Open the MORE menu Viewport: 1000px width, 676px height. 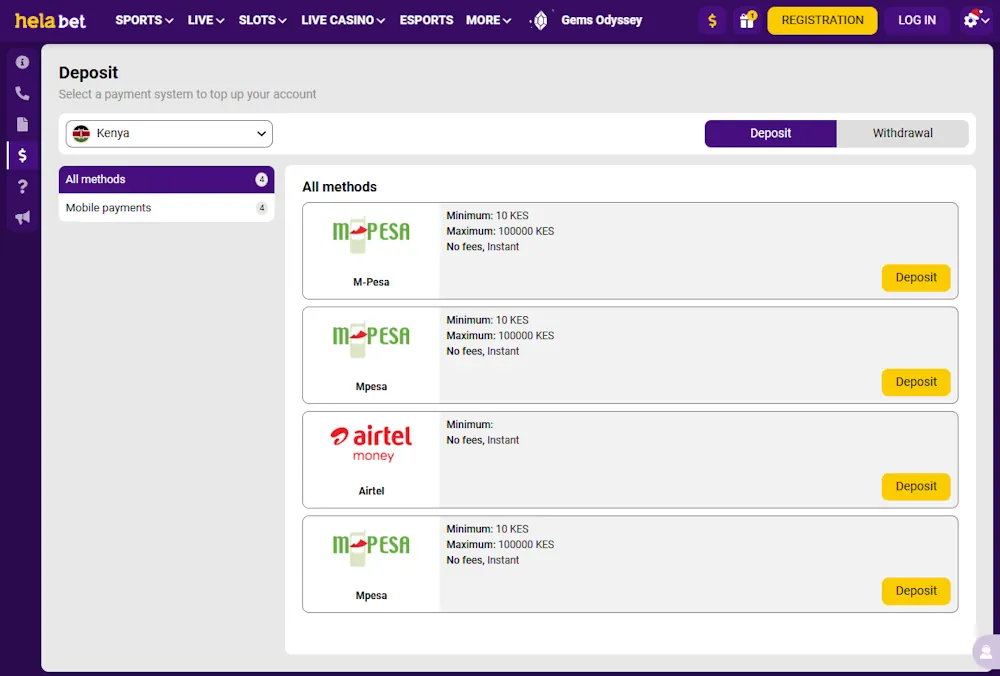click(x=488, y=20)
